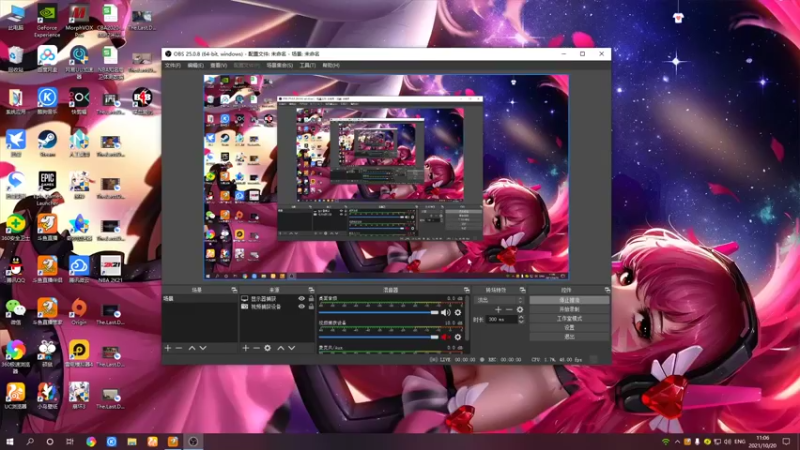Open source properties with the Sources gear icon

point(267,348)
